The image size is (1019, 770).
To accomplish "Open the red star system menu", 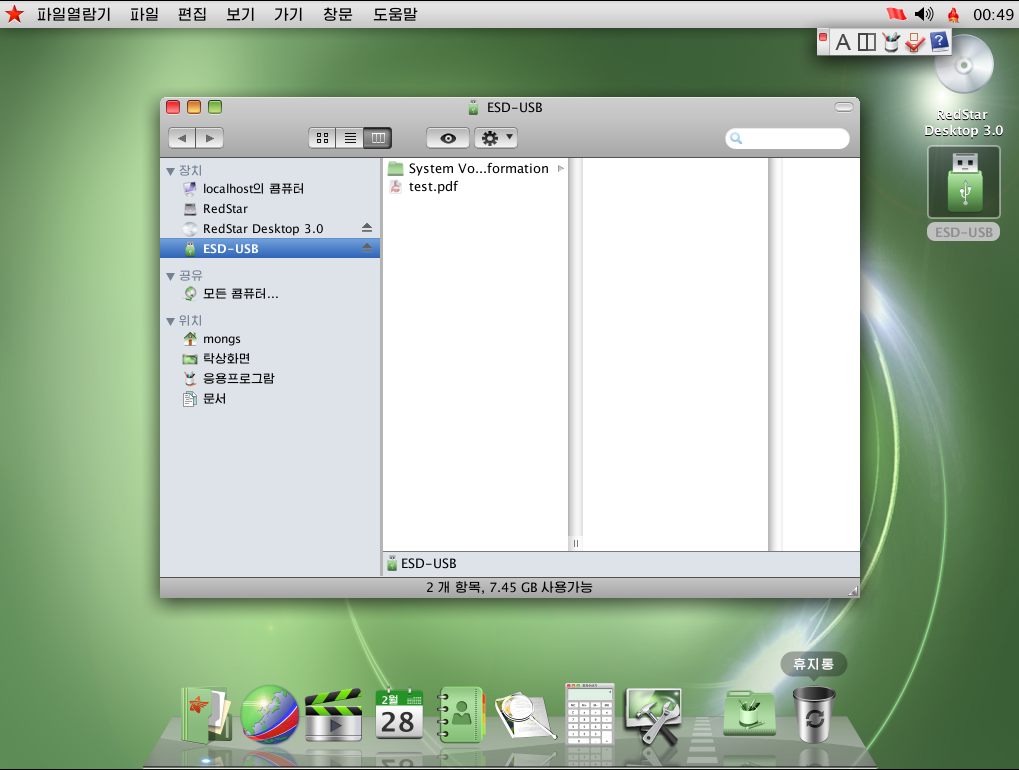I will 14,14.
